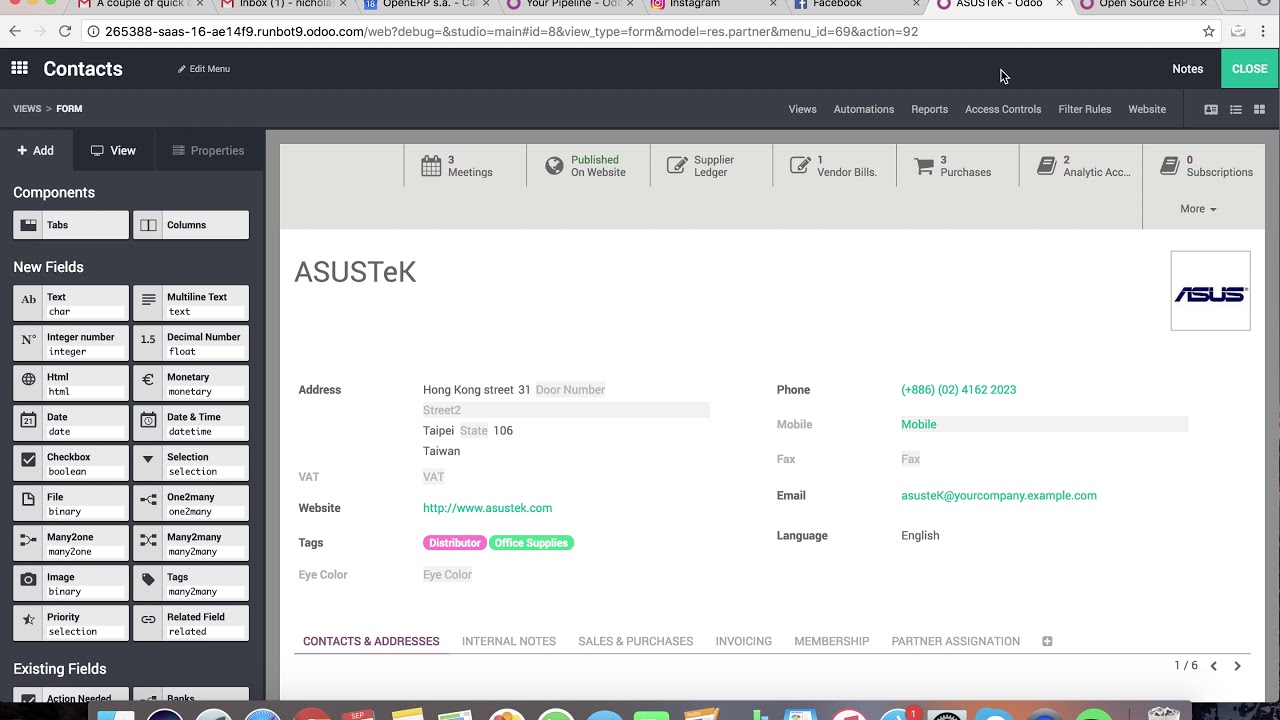Expand the More dropdown in button box
The image size is (1280, 720).
[x=1198, y=209]
